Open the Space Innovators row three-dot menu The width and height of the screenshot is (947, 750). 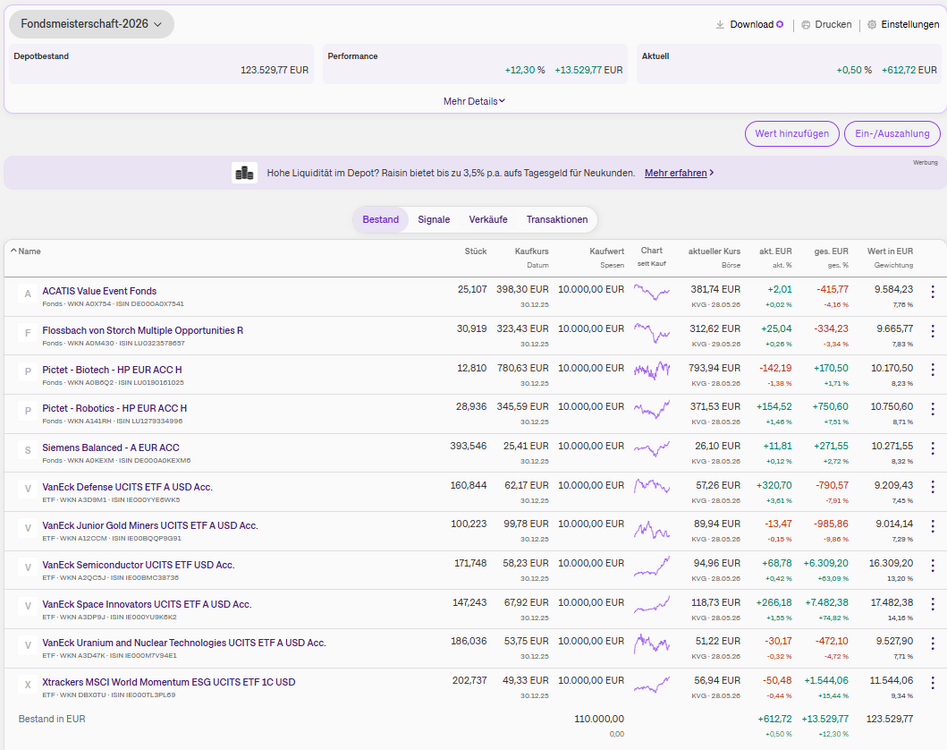tap(933, 604)
